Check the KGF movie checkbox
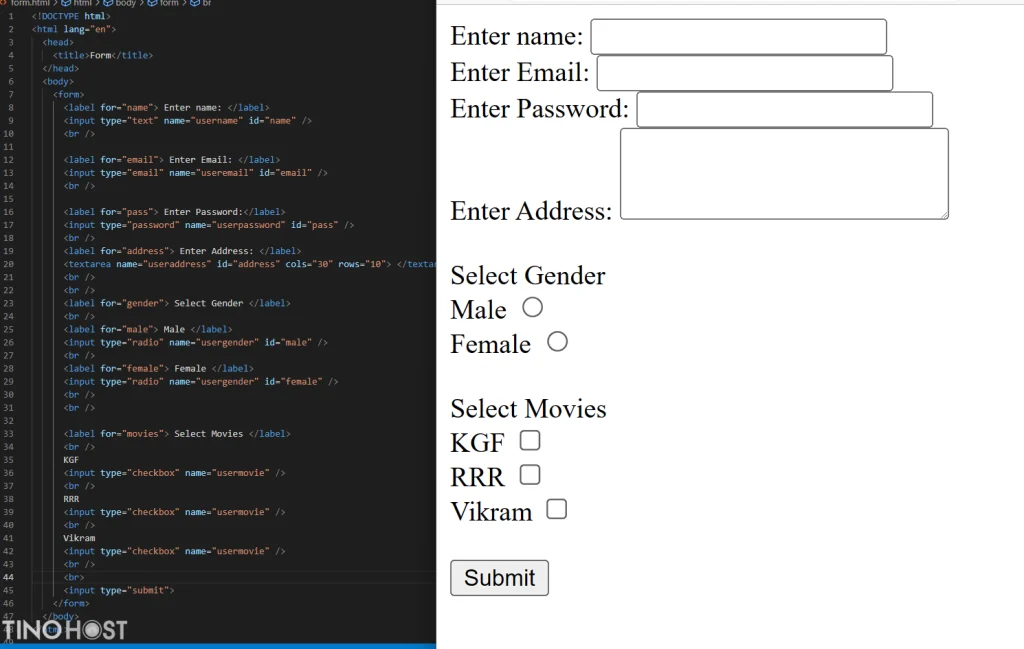Image resolution: width=1024 pixels, height=649 pixels. click(x=530, y=441)
